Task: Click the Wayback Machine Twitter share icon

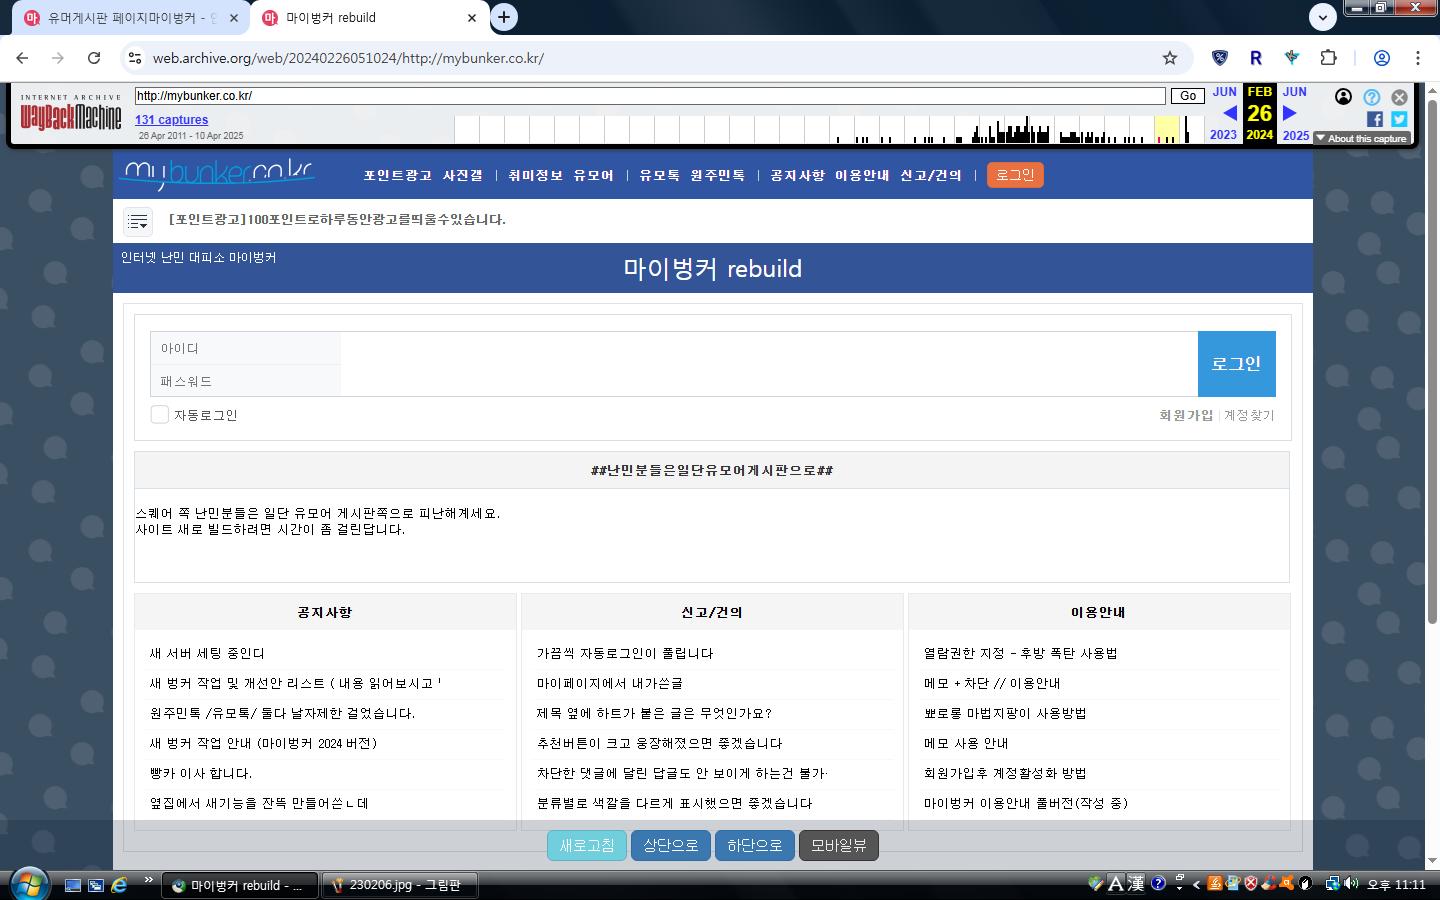Action: pyautogui.click(x=1399, y=120)
